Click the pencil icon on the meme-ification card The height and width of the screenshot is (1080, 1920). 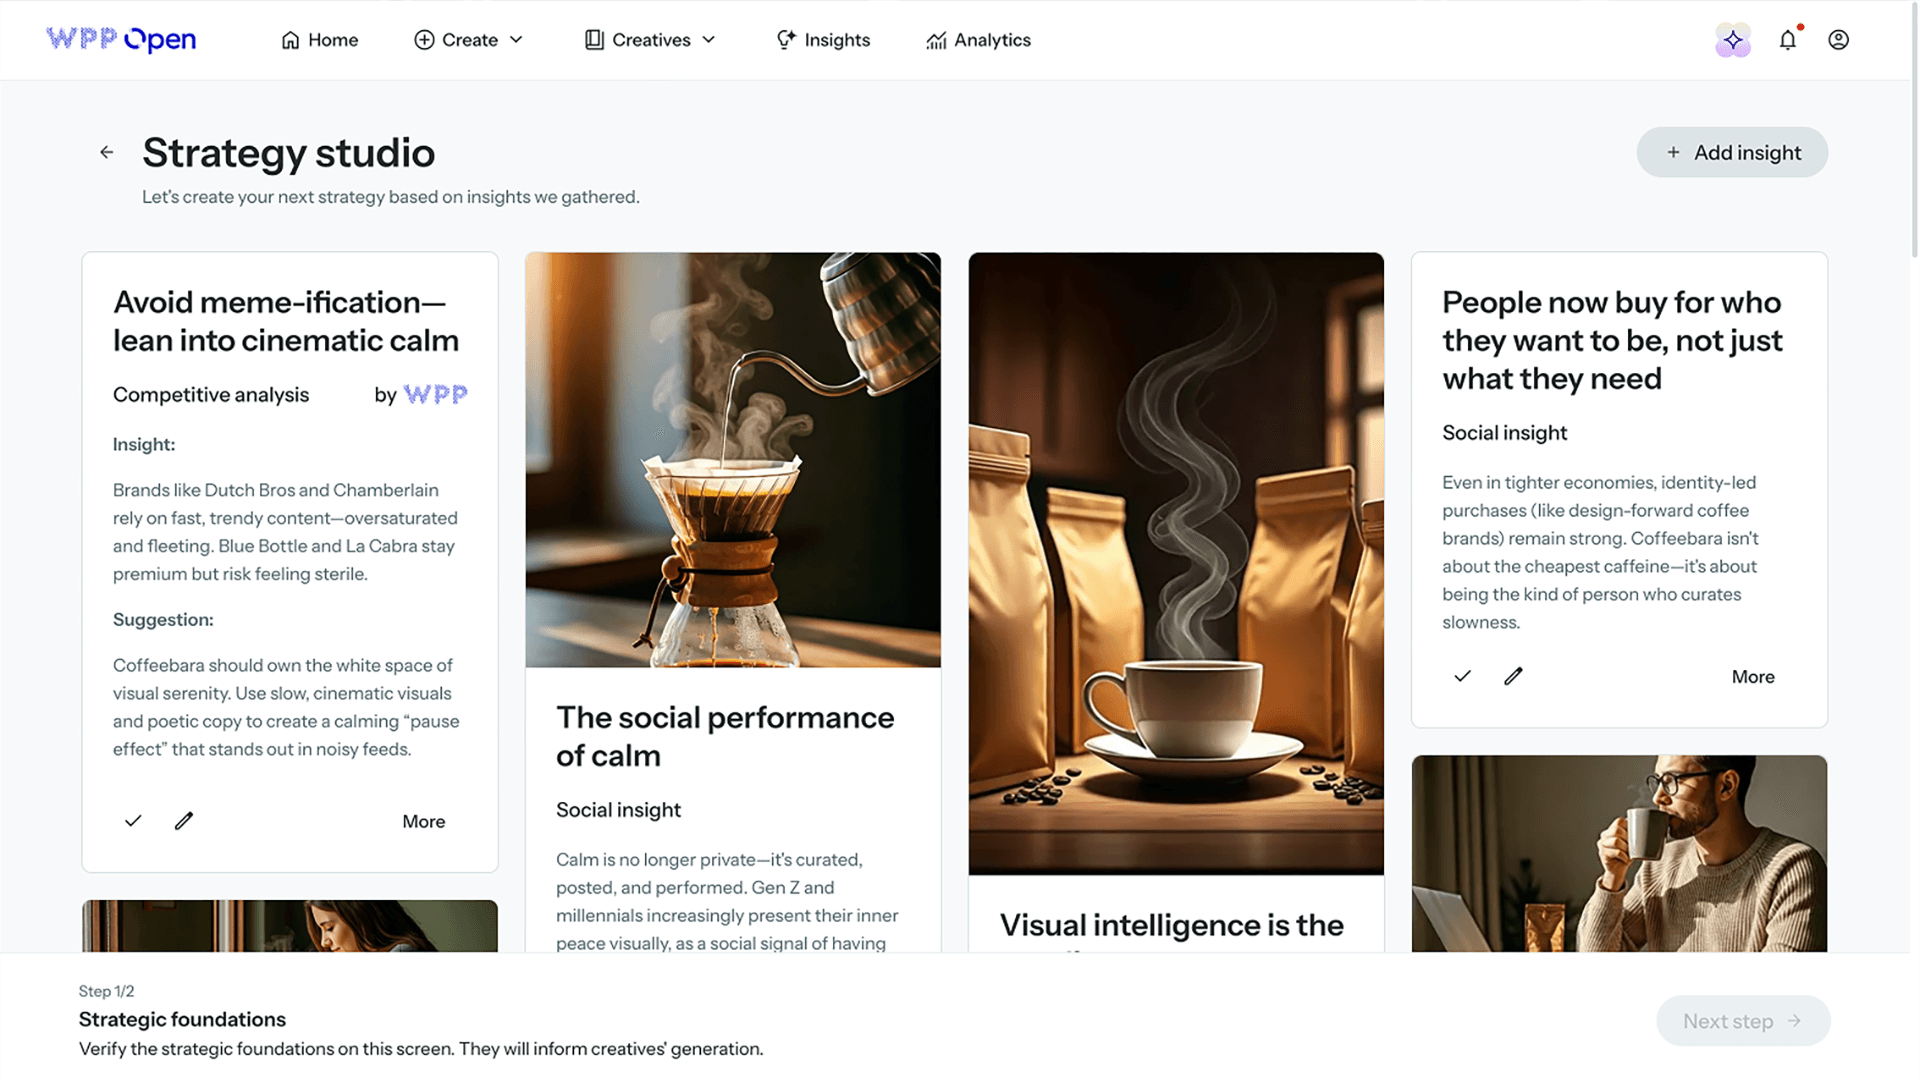point(183,820)
